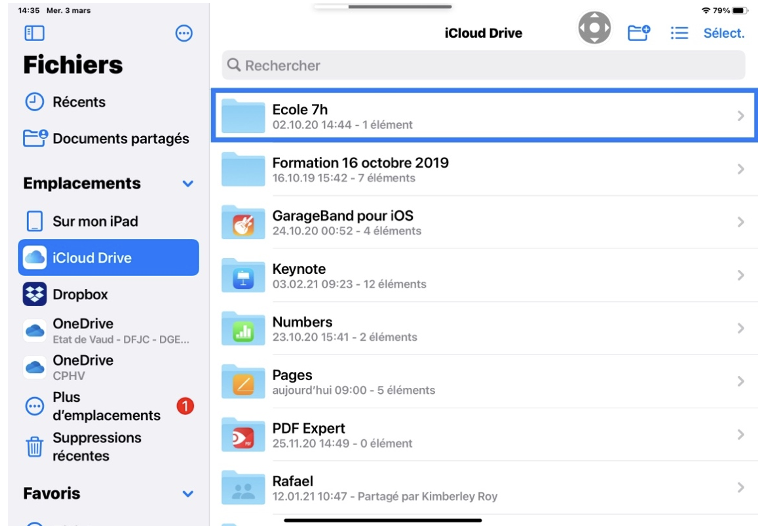The image size is (768, 526).
Task: Click "aujourd'hui 09:00 - 5 éléments" text
Action: (x=354, y=390)
